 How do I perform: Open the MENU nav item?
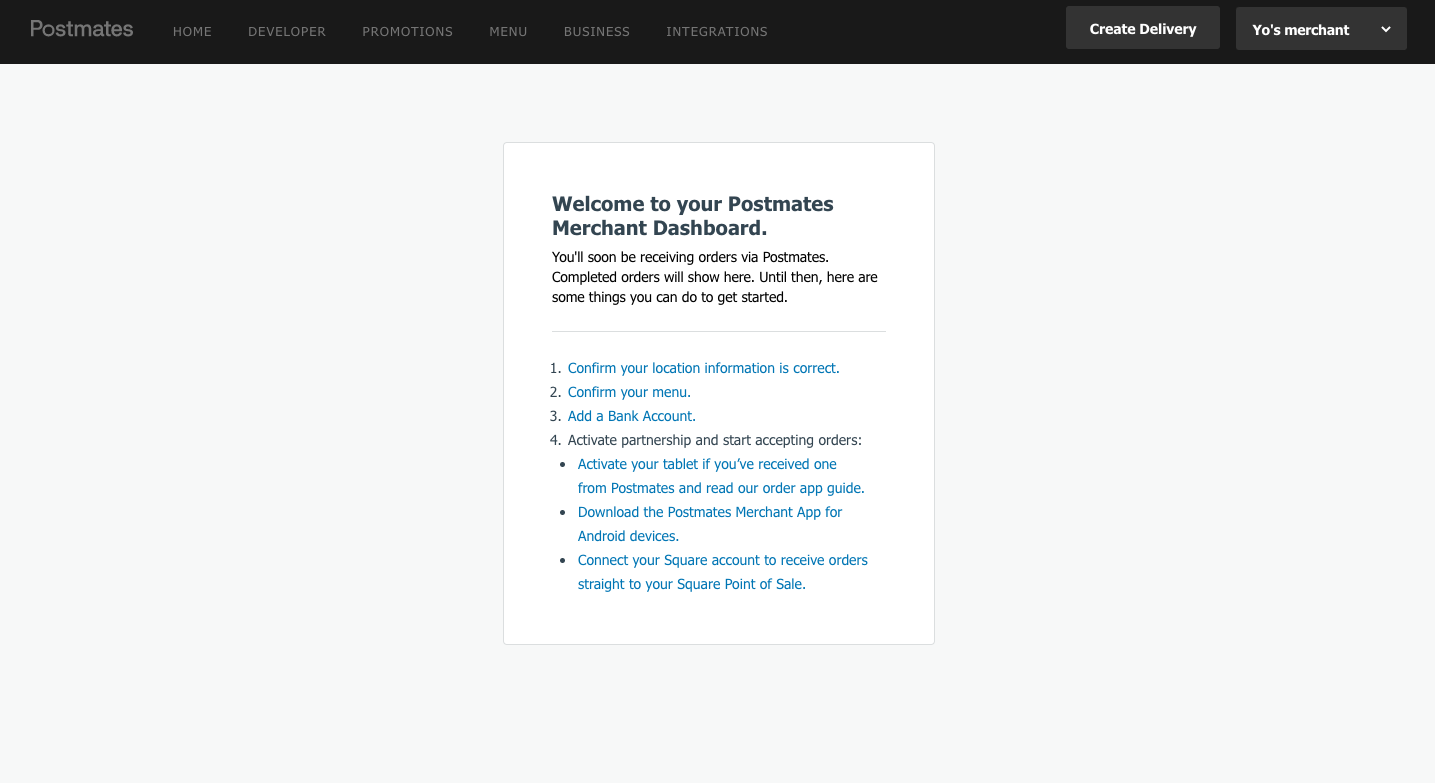click(x=508, y=32)
